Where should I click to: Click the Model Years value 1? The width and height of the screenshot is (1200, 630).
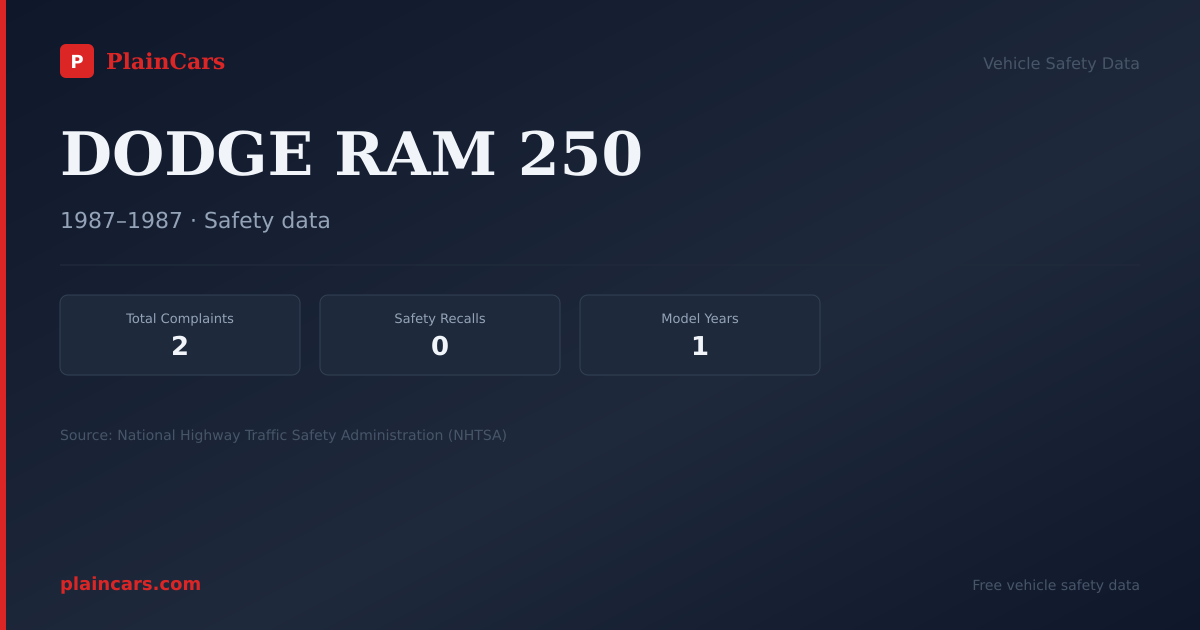(x=700, y=347)
